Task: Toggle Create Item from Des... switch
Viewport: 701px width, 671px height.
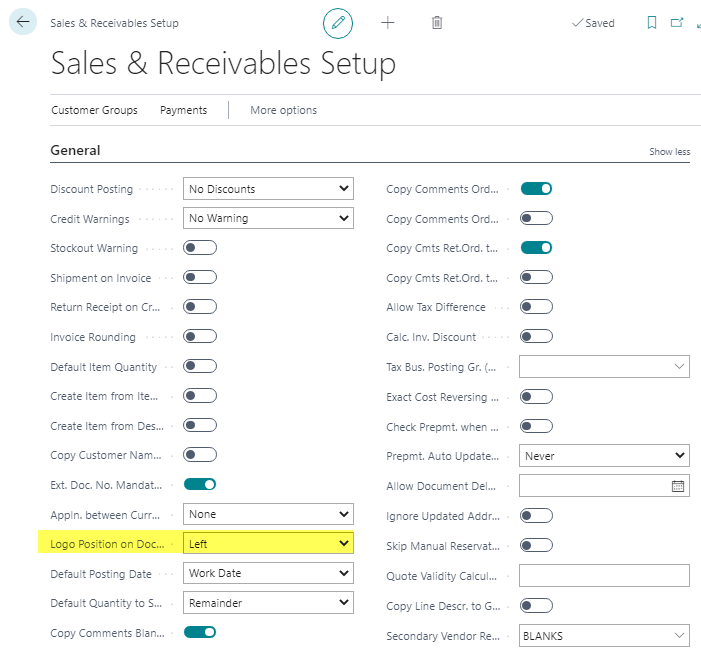Action: coord(200,426)
